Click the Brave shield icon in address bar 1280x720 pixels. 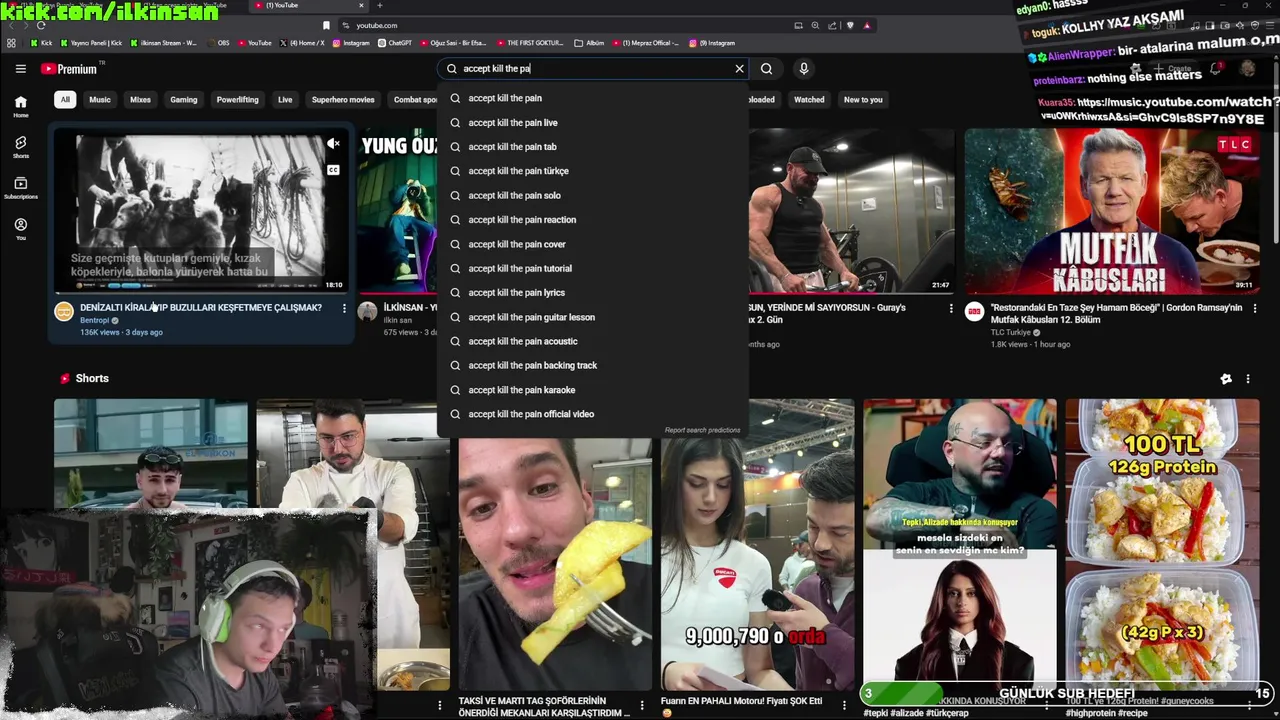coord(851,25)
